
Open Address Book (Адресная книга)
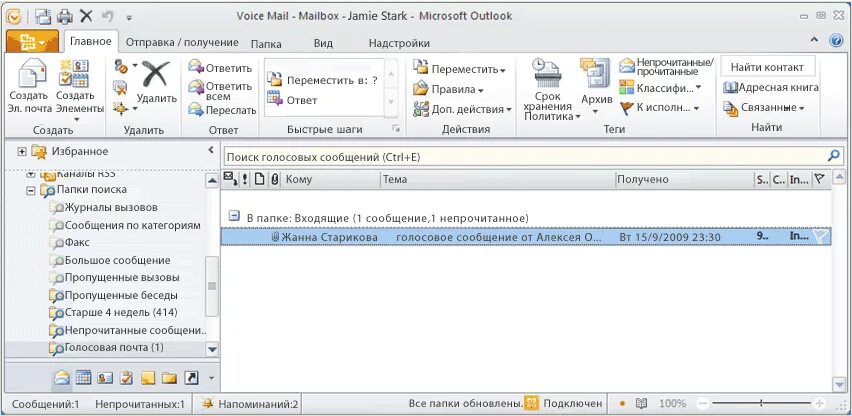pos(770,87)
